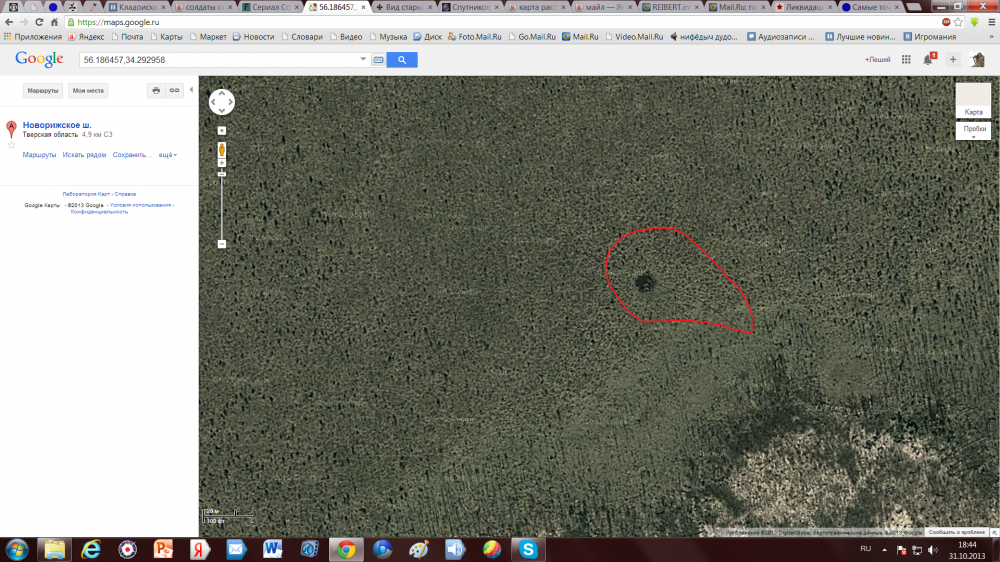Click Сообщить о проблеме on the map
This screenshot has height=562, width=1000.
tap(957, 532)
